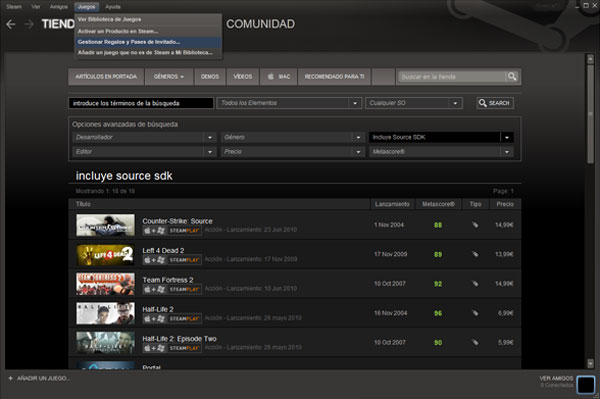Open the Steam menu

pyautogui.click(x=14, y=7)
